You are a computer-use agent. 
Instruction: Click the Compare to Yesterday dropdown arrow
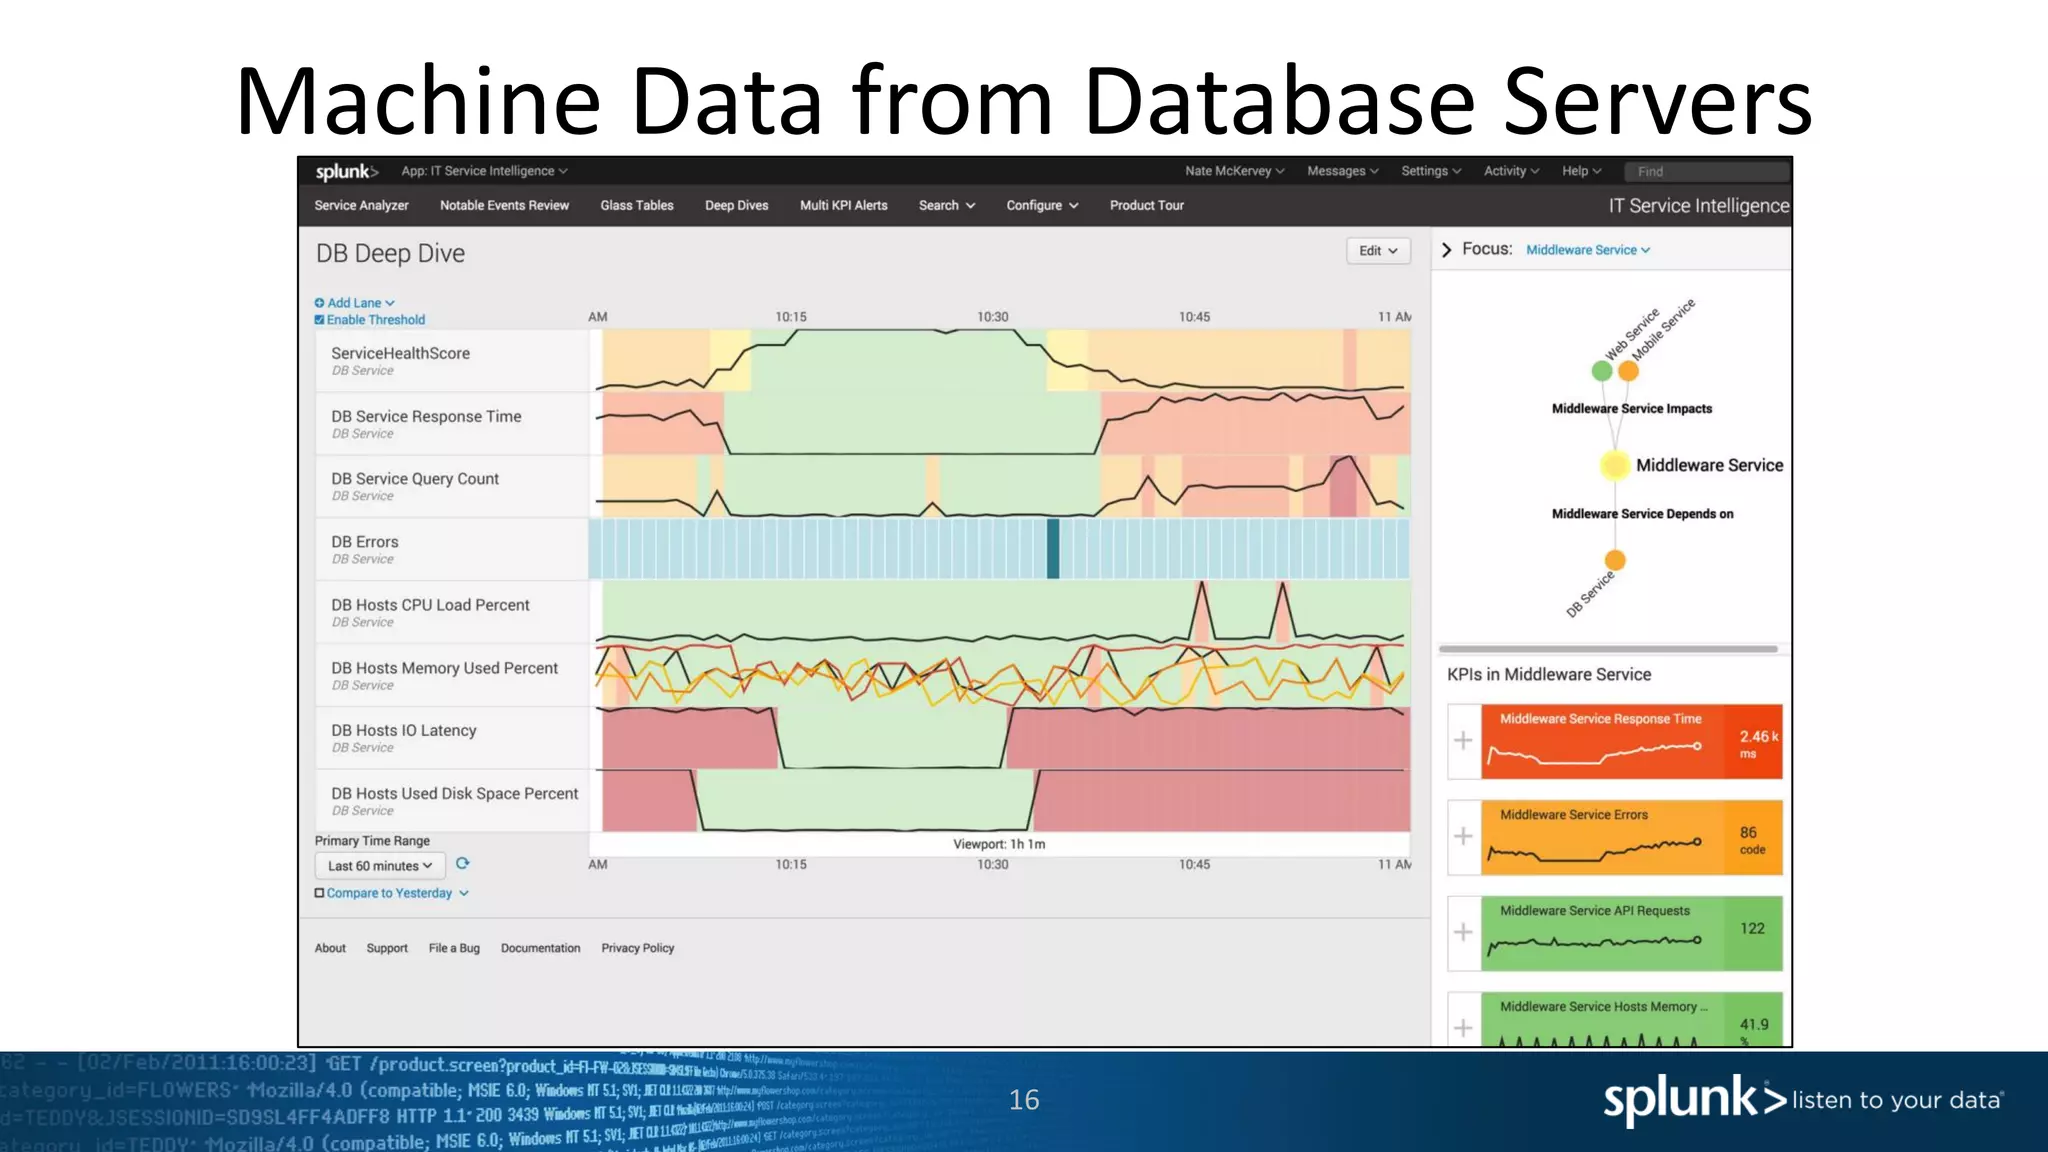pyautogui.click(x=464, y=893)
